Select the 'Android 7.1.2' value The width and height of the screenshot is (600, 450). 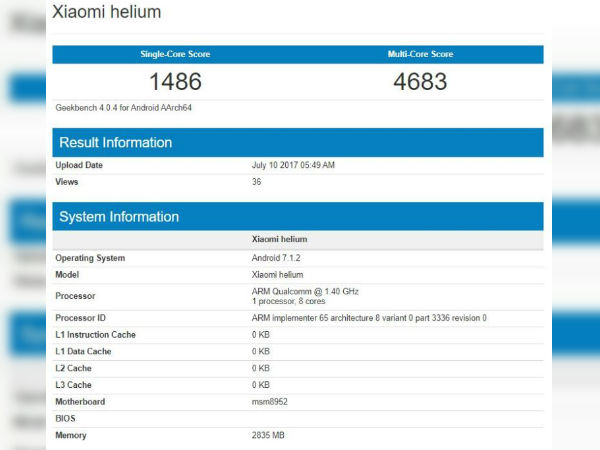(x=276, y=258)
